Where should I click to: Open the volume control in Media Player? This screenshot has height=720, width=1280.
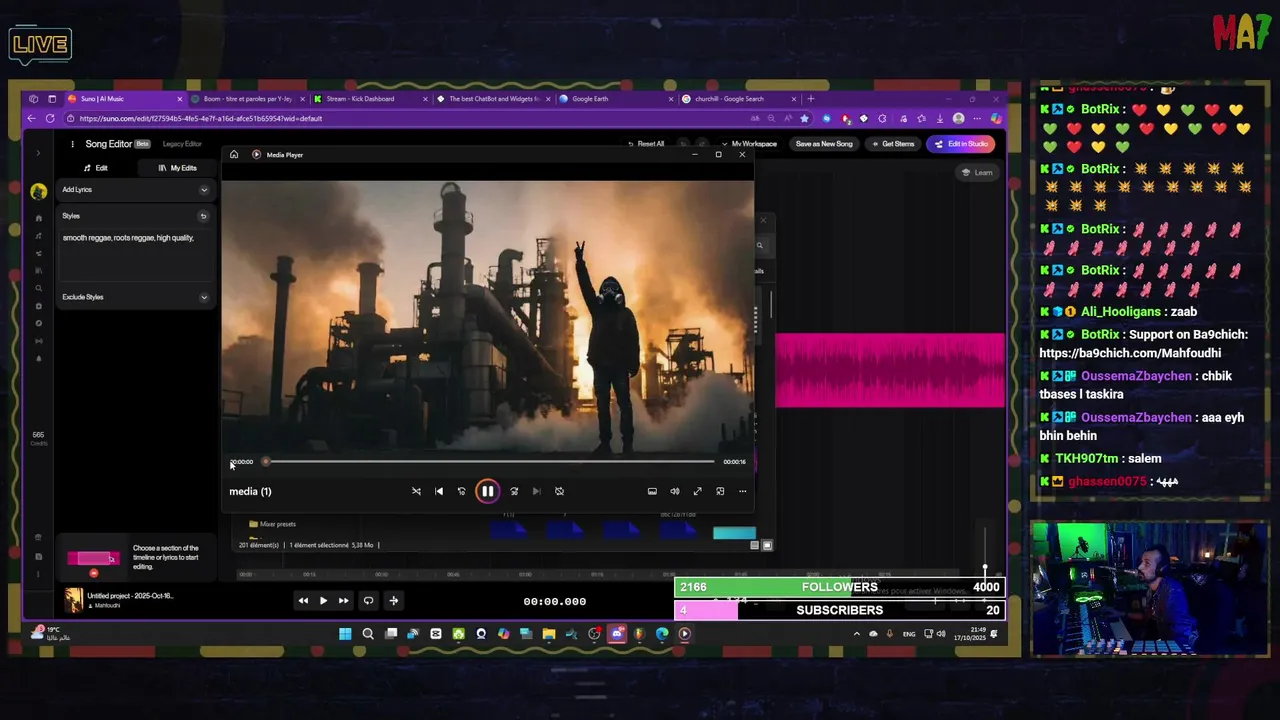click(675, 491)
